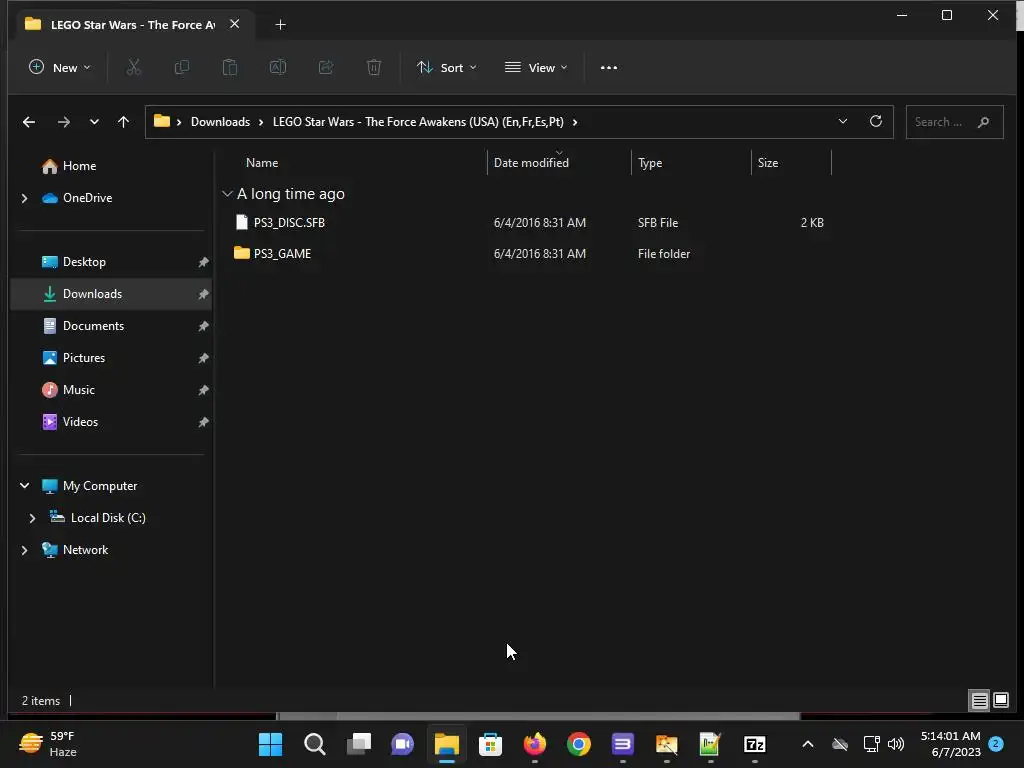Viewport: 1024px width, 768px height.
Task: Sort by the Name column header
Action: click(x=262, y=163)
